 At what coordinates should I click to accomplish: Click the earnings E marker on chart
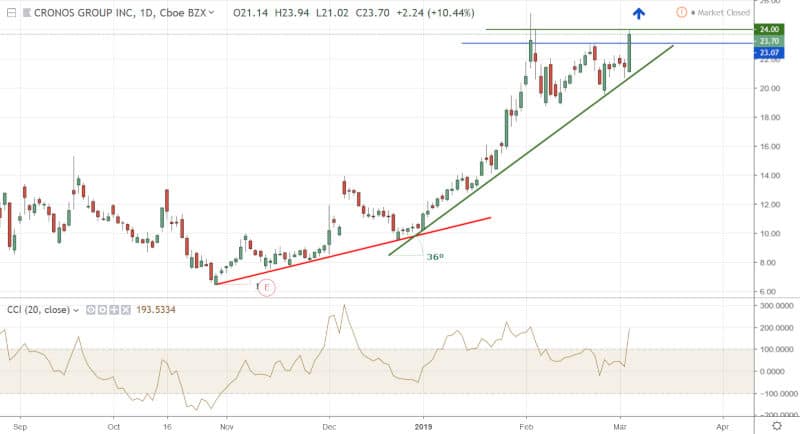266,287
